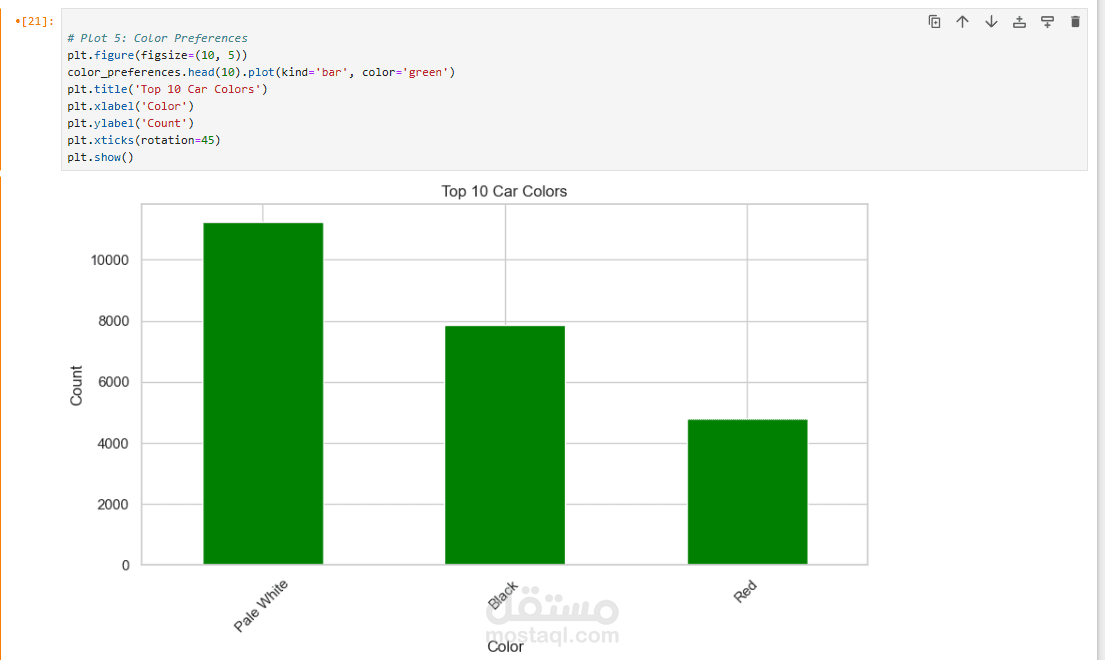Duplicate this cell with the copy icon
Image resolution: width=1105 pixels, height=660 pixels.
point(934,22)
